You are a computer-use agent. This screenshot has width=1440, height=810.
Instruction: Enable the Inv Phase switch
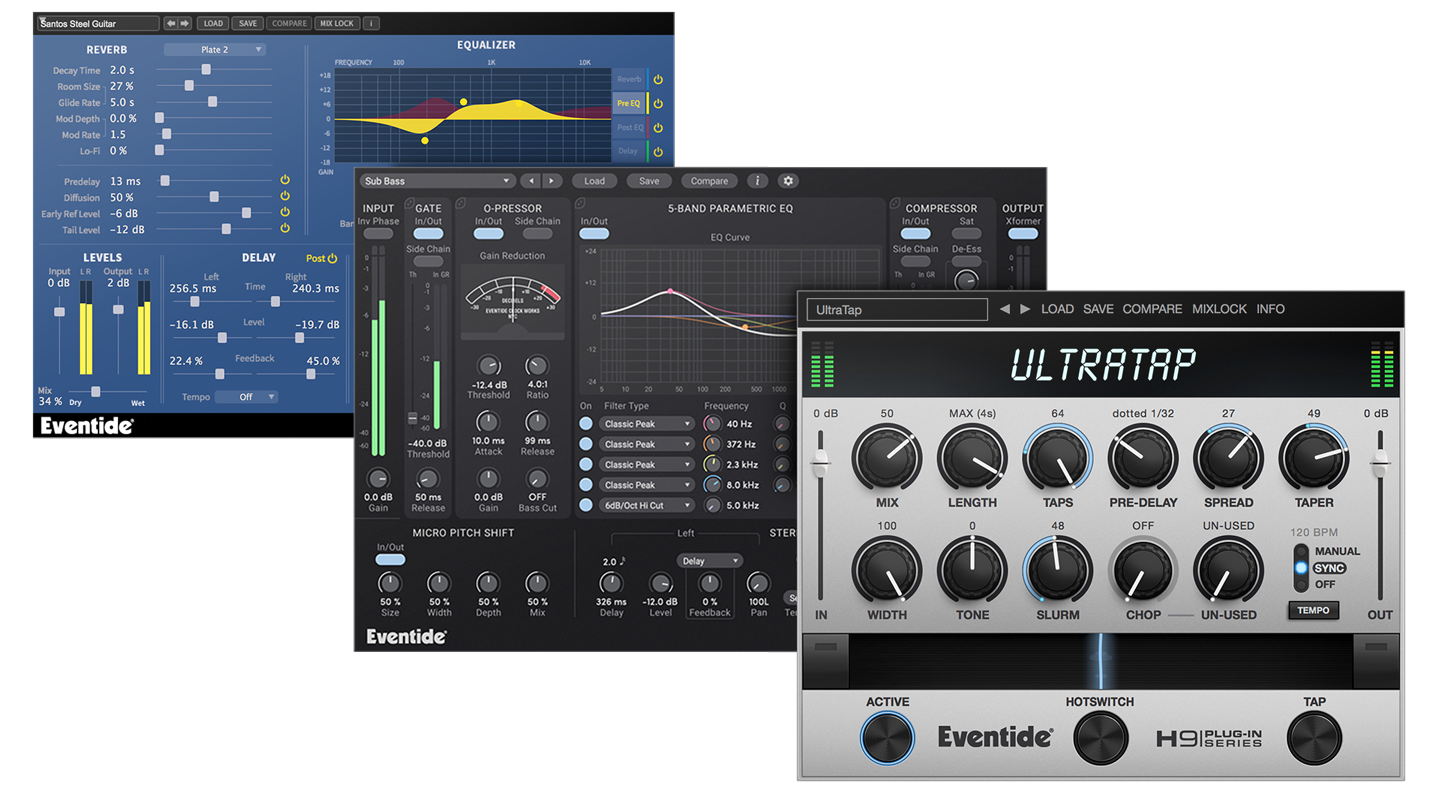(378, 234)
